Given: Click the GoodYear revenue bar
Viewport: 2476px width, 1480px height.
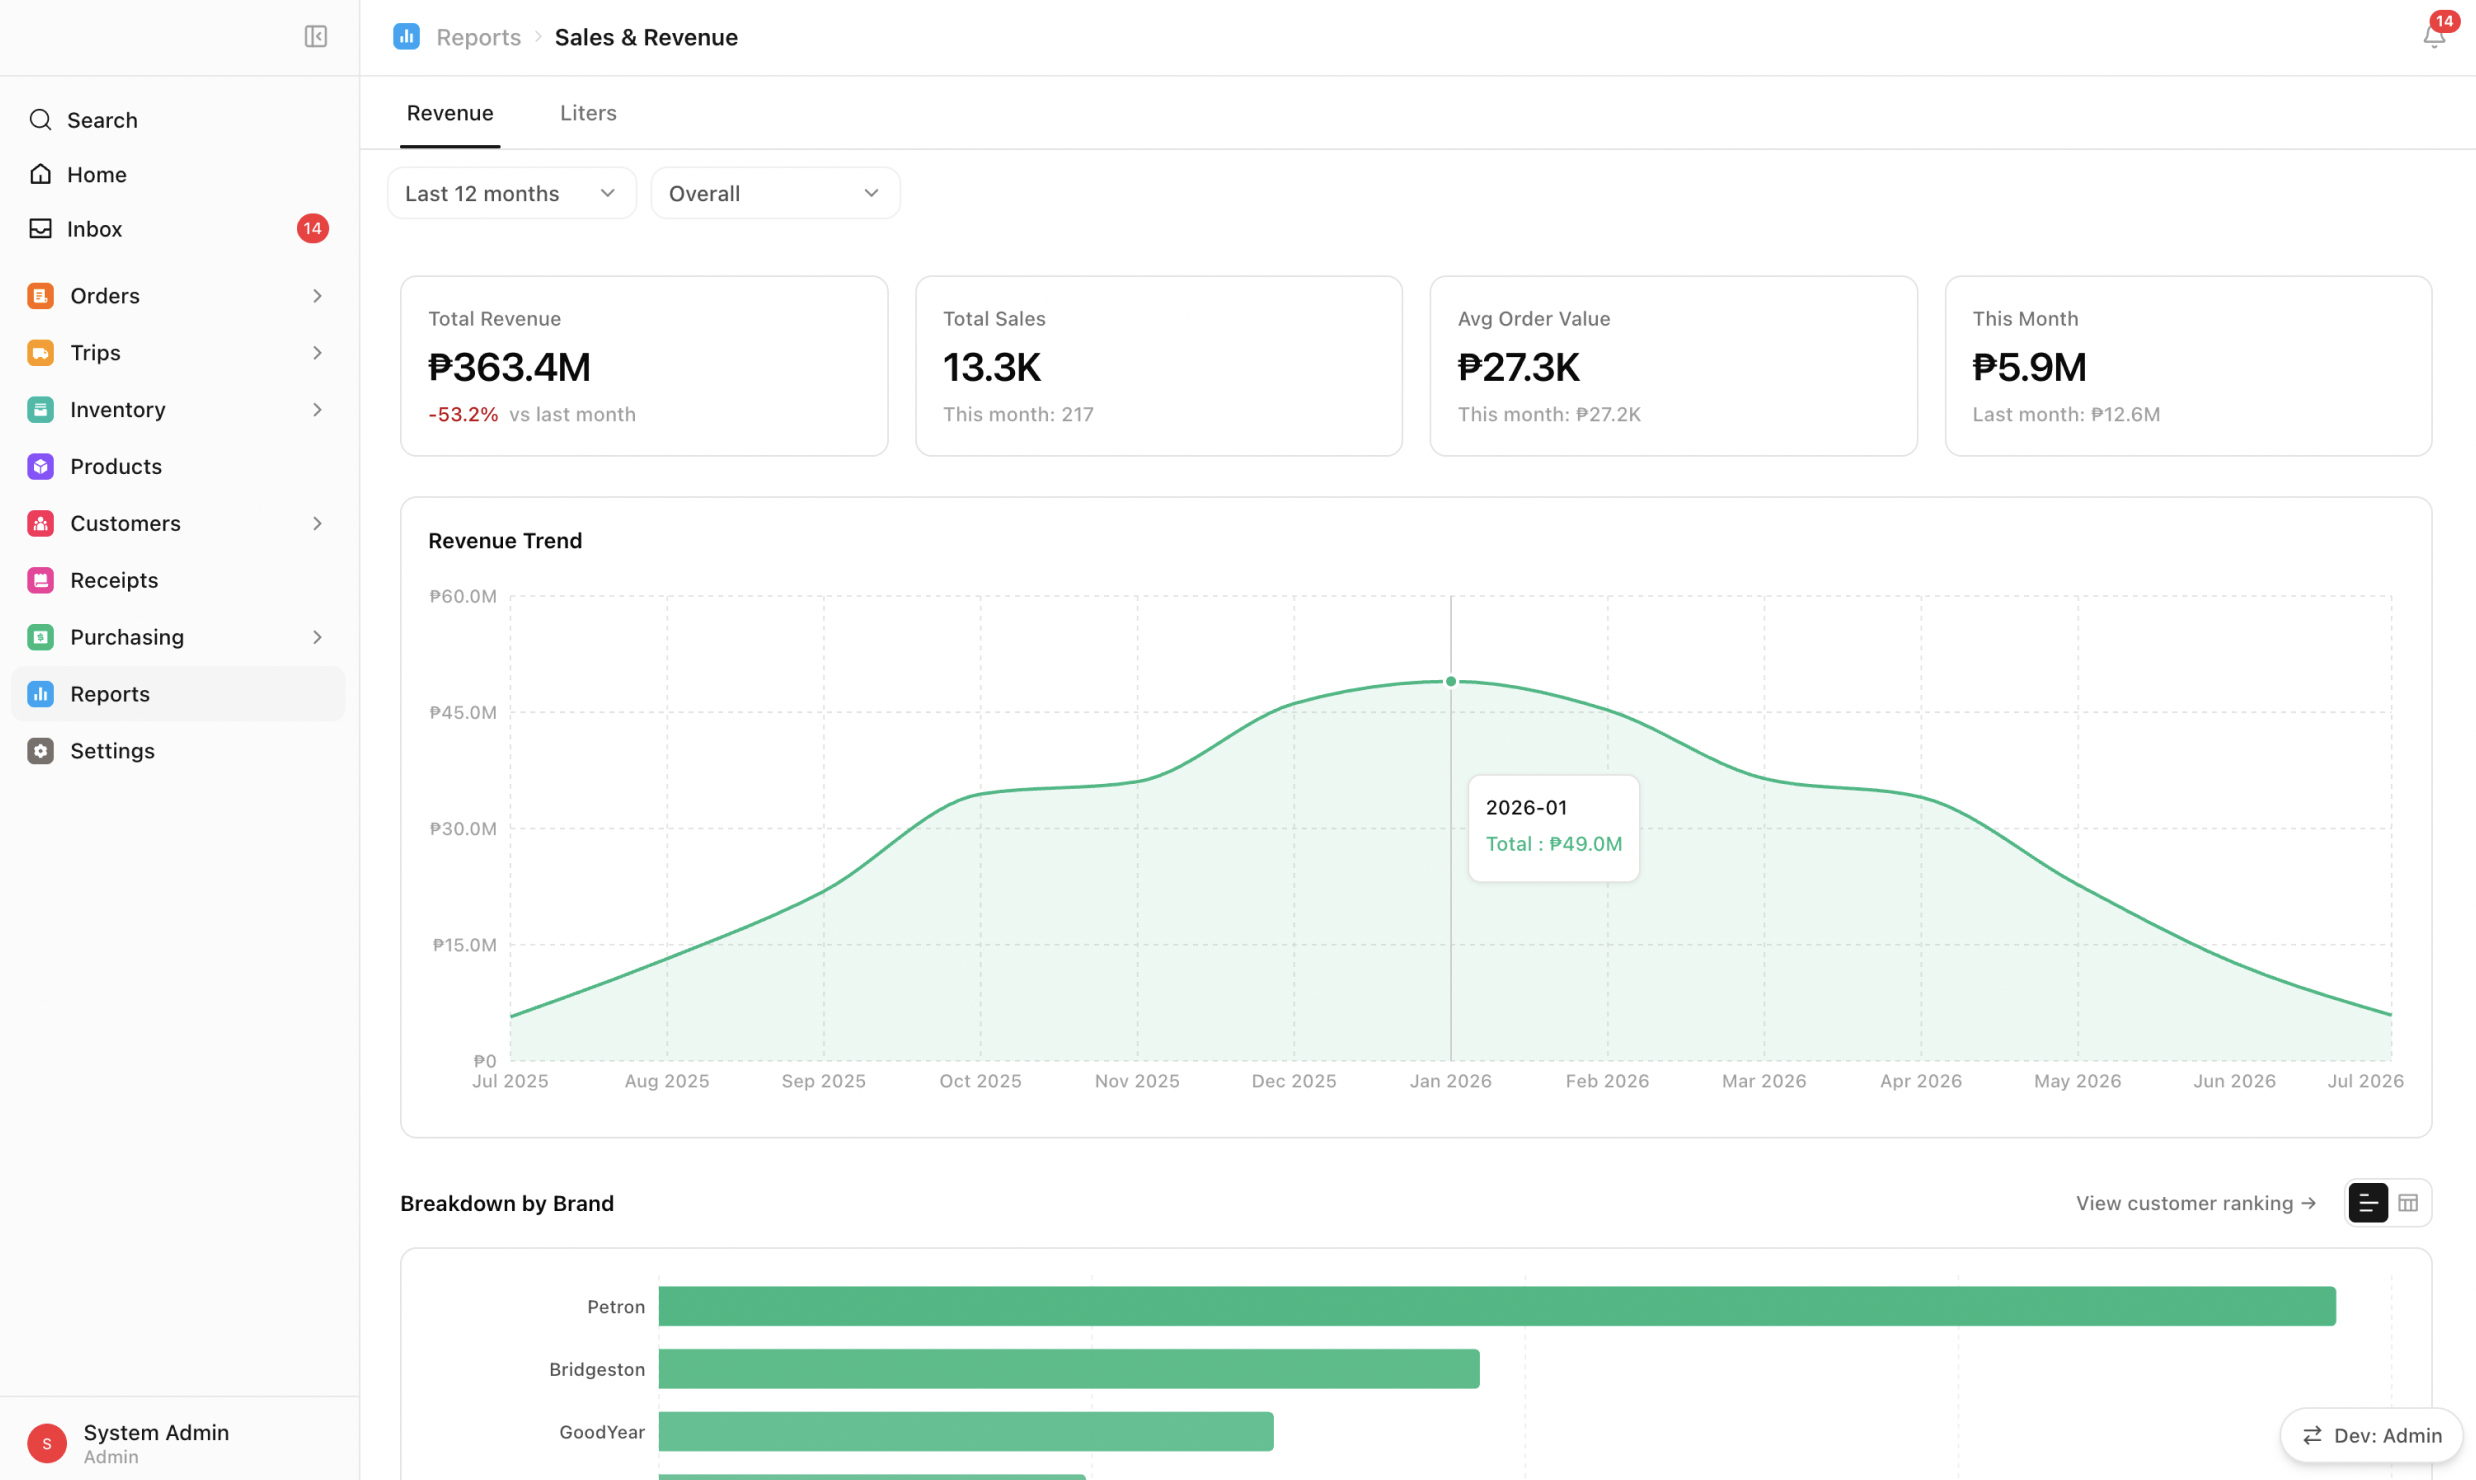Looking at the screenshot, I should point(965,1432).
